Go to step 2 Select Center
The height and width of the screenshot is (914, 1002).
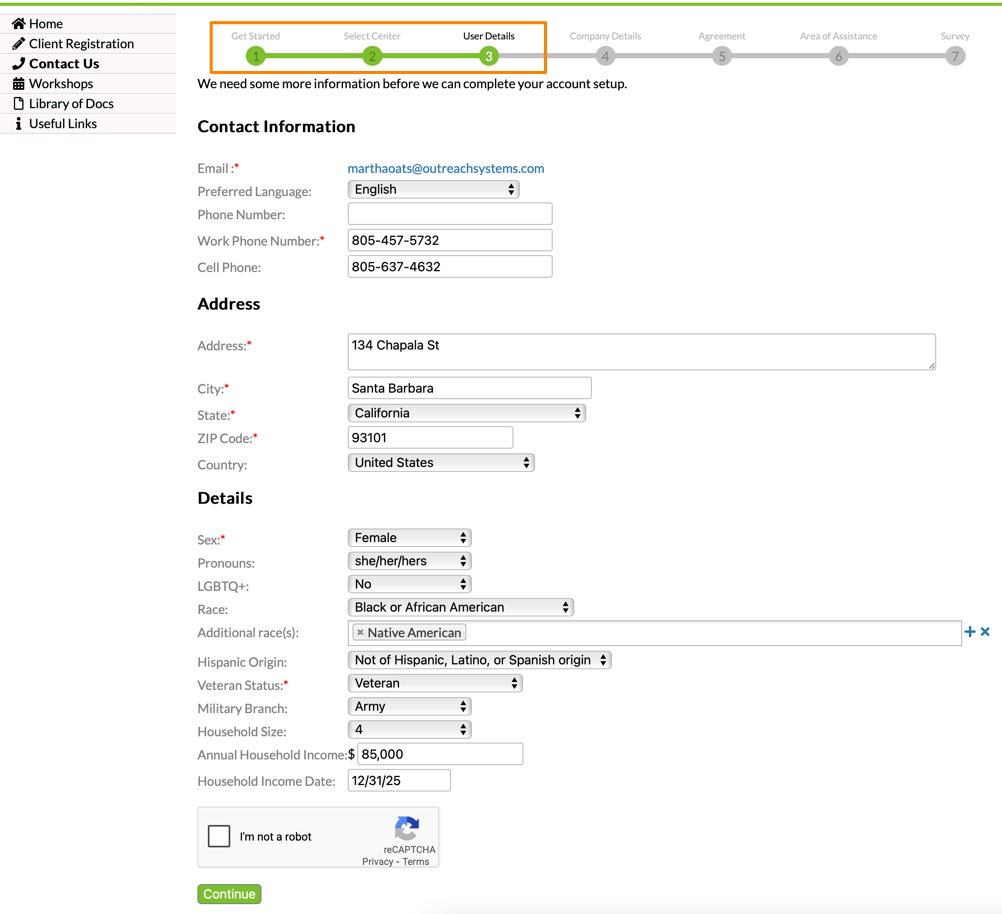click(x=372, y=56)
